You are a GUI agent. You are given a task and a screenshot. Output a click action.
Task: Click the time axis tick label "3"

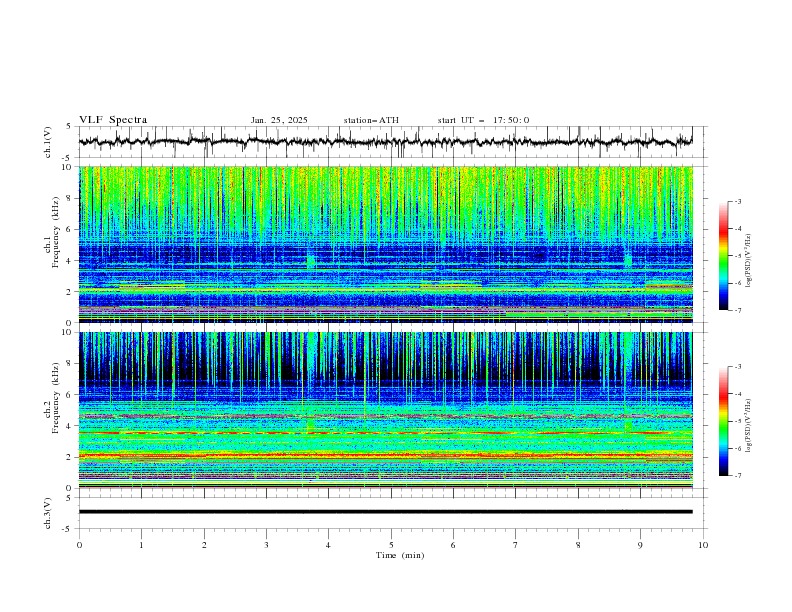pos(266,545)
